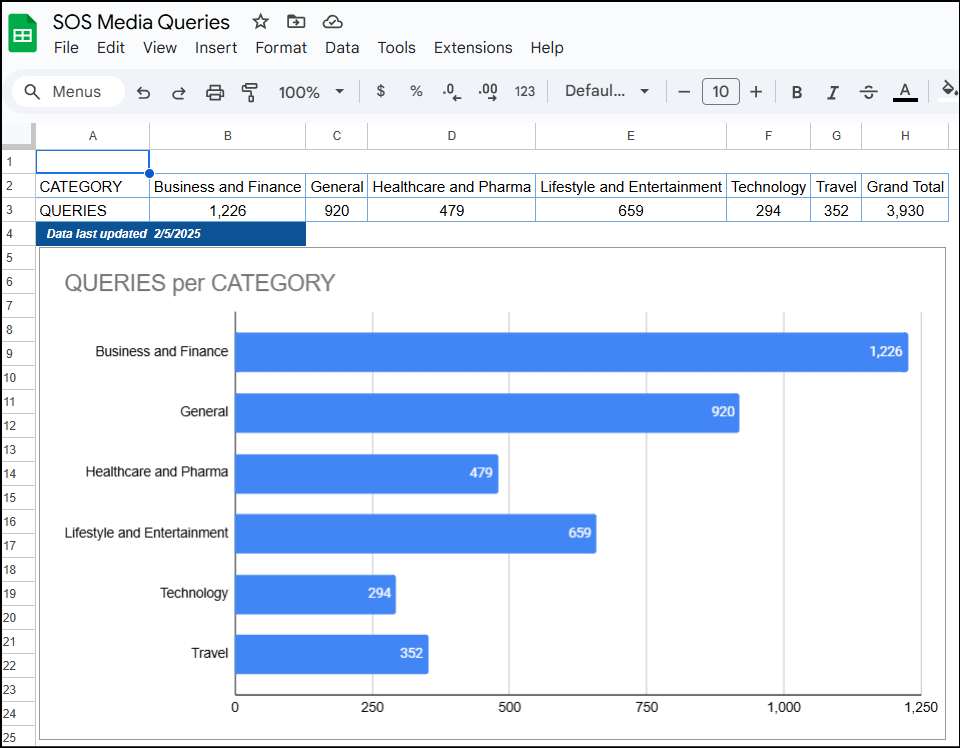Click the CATEGORY cell
The width and height of the screenshot is (960, 748).
(92, 186)
